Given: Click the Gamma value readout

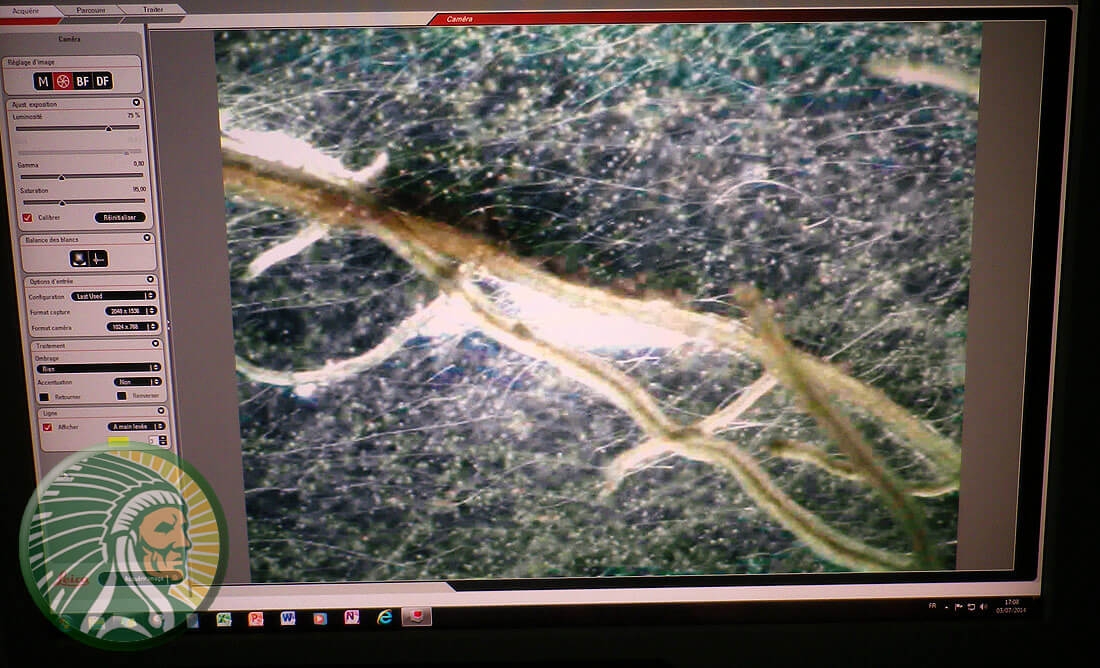Looking at the screenshot, I should point(139,163).
